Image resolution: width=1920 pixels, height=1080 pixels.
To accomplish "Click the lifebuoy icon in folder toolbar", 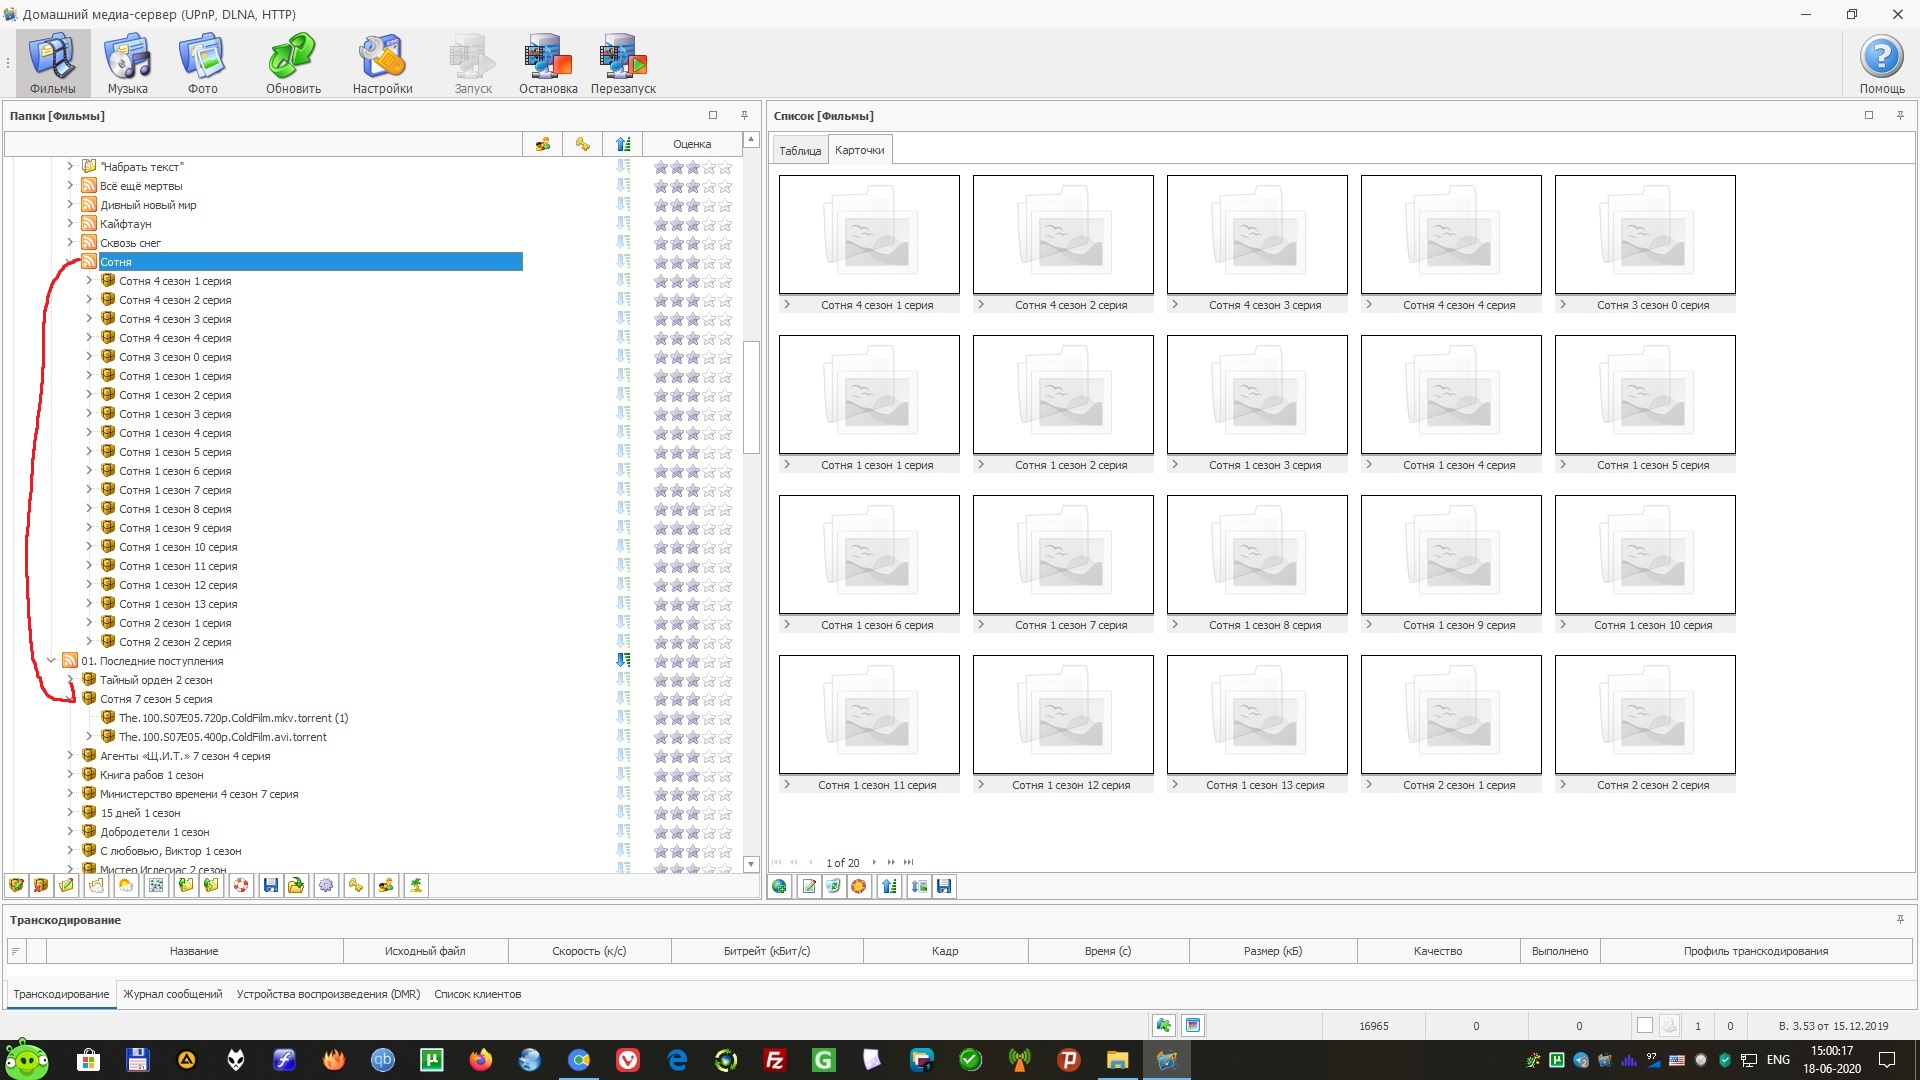I will point(241,885).
